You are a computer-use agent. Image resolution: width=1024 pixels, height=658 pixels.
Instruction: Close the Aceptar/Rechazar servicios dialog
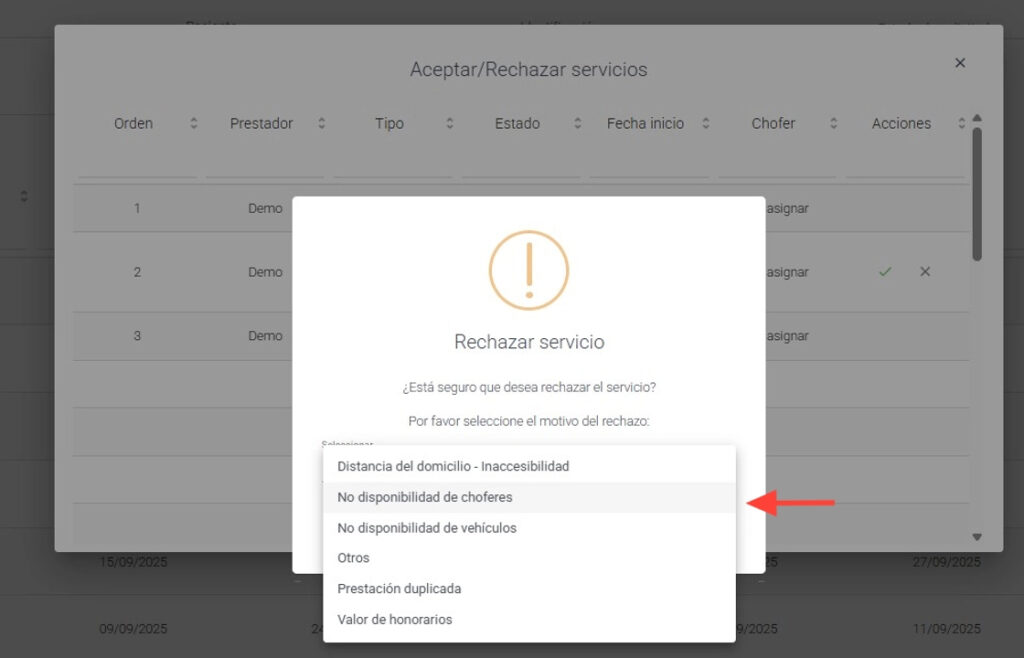click(960, 63)
